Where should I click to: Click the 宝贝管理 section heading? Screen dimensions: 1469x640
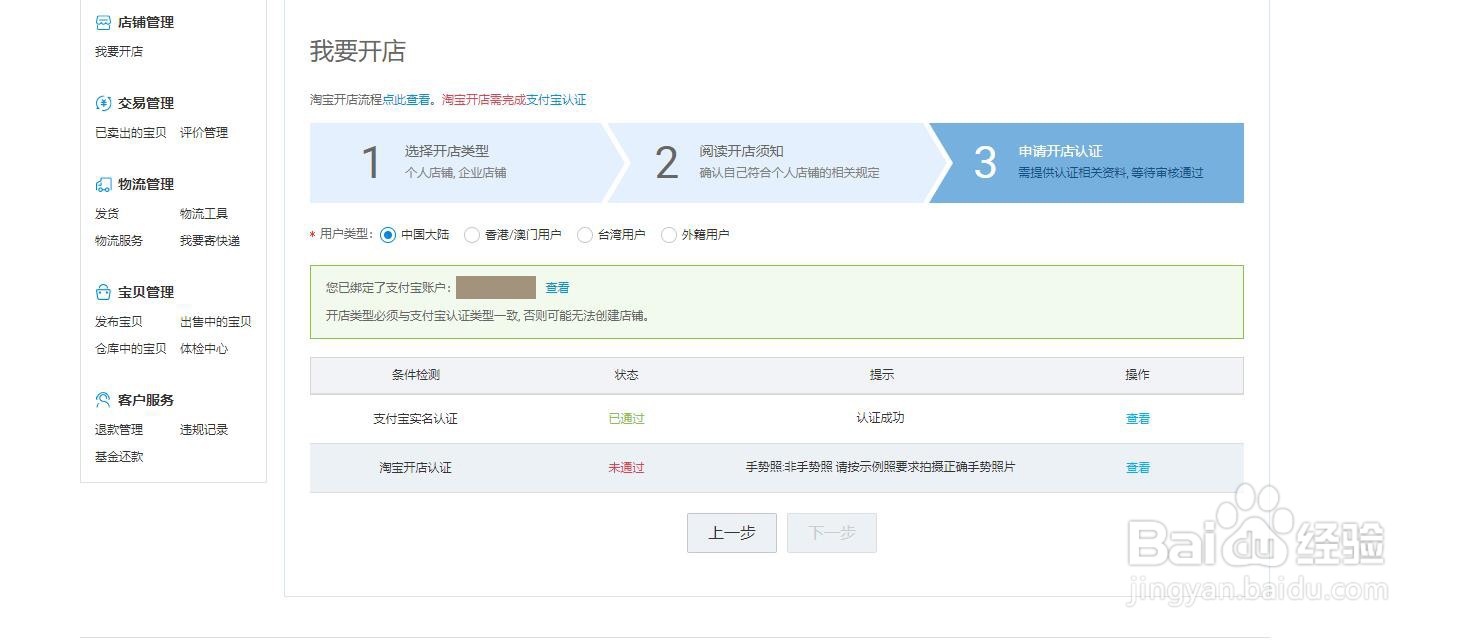[x=146, y=292]
